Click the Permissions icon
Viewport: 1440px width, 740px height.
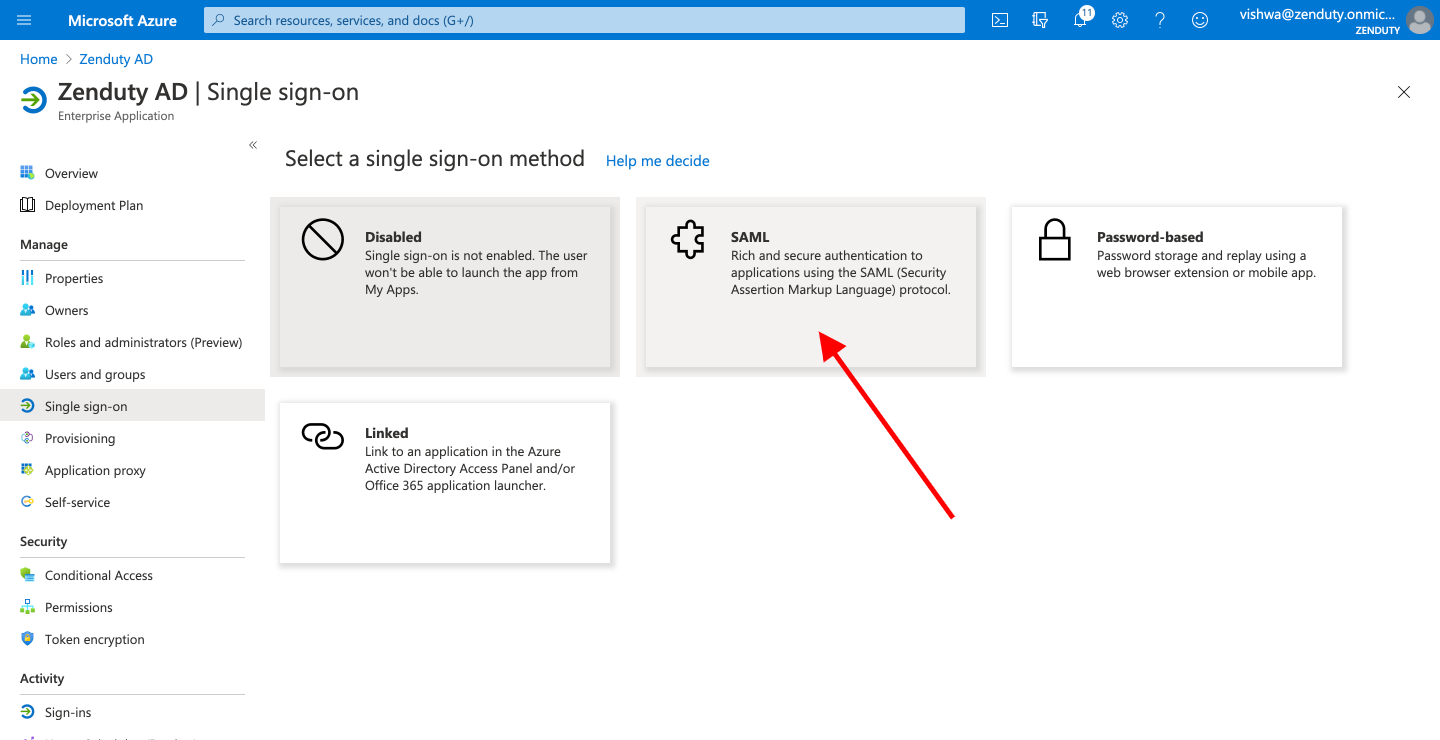27,607
